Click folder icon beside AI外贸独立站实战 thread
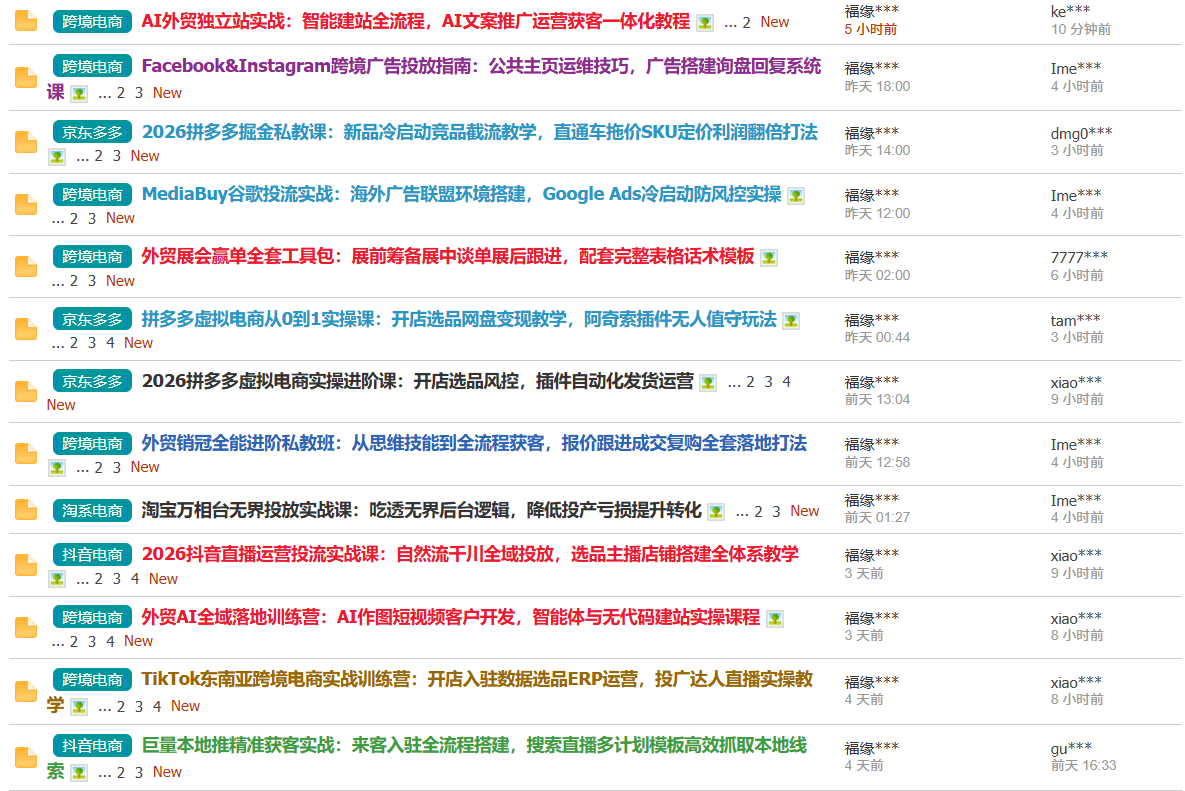 pos(26,21)
